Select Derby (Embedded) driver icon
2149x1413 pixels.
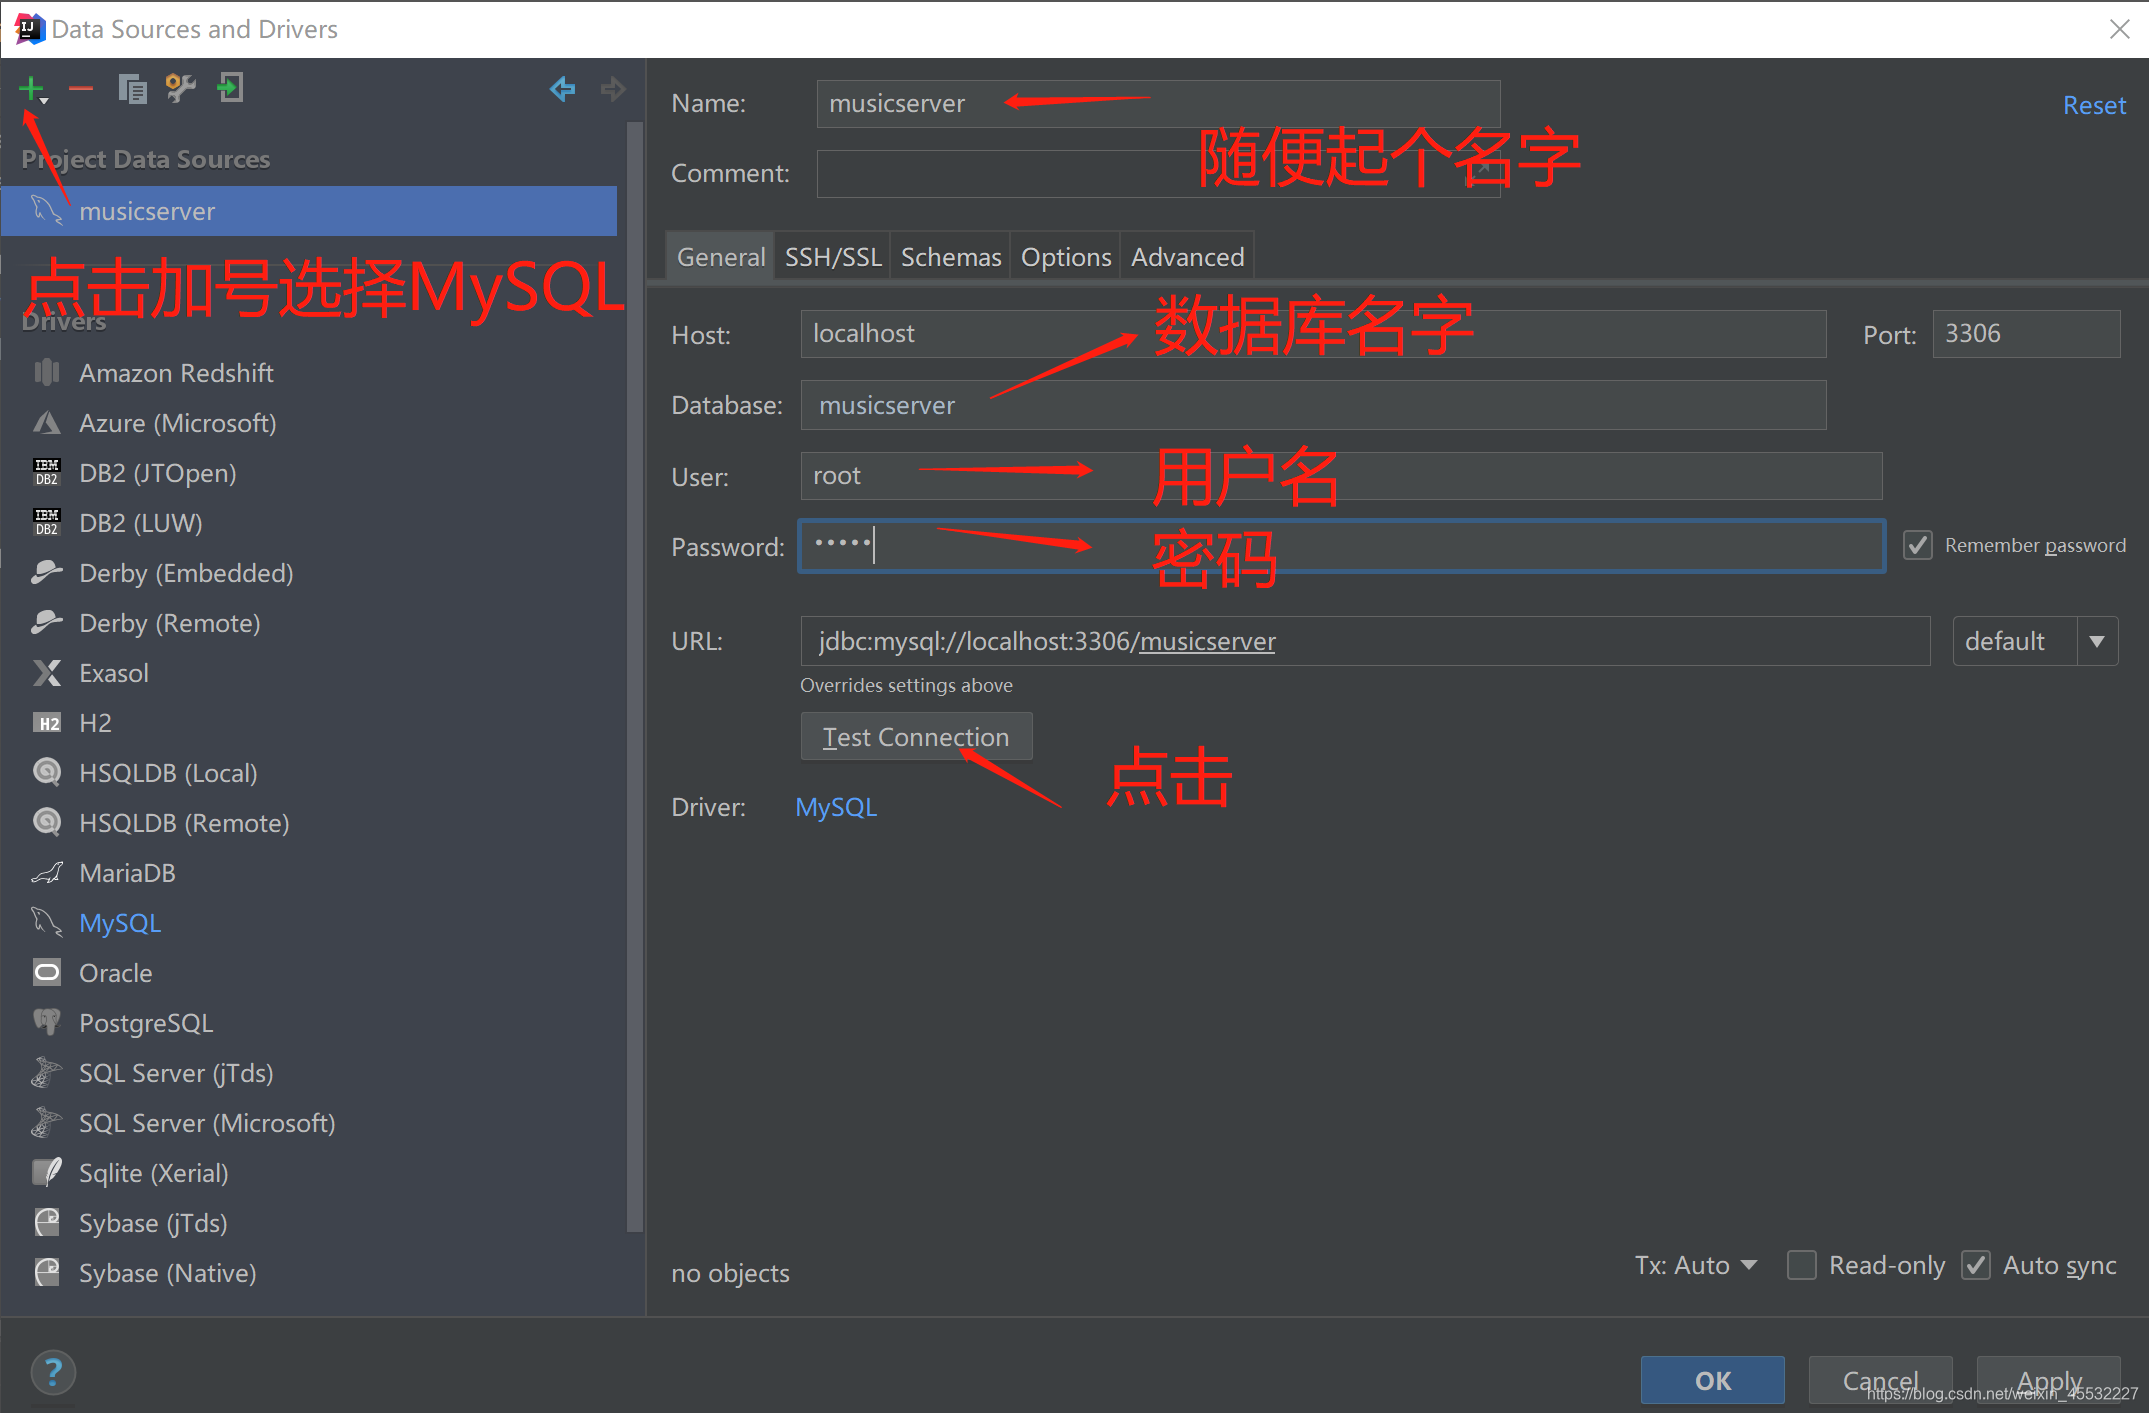pos(47,573)
